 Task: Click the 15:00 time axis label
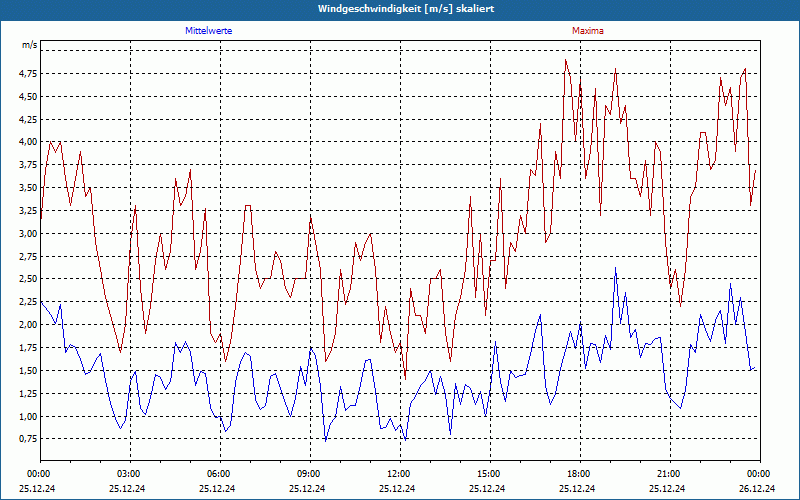click(489, 474)
